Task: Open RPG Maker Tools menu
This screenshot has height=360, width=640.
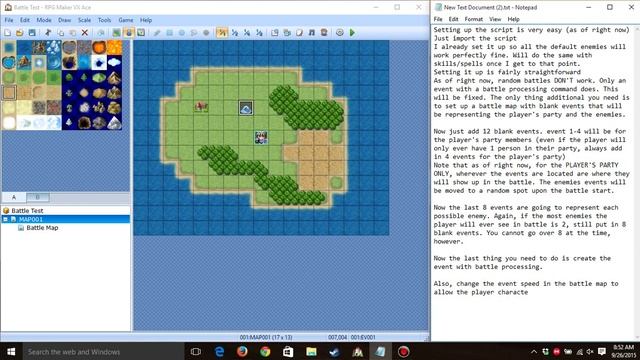Action: (104, 20)
